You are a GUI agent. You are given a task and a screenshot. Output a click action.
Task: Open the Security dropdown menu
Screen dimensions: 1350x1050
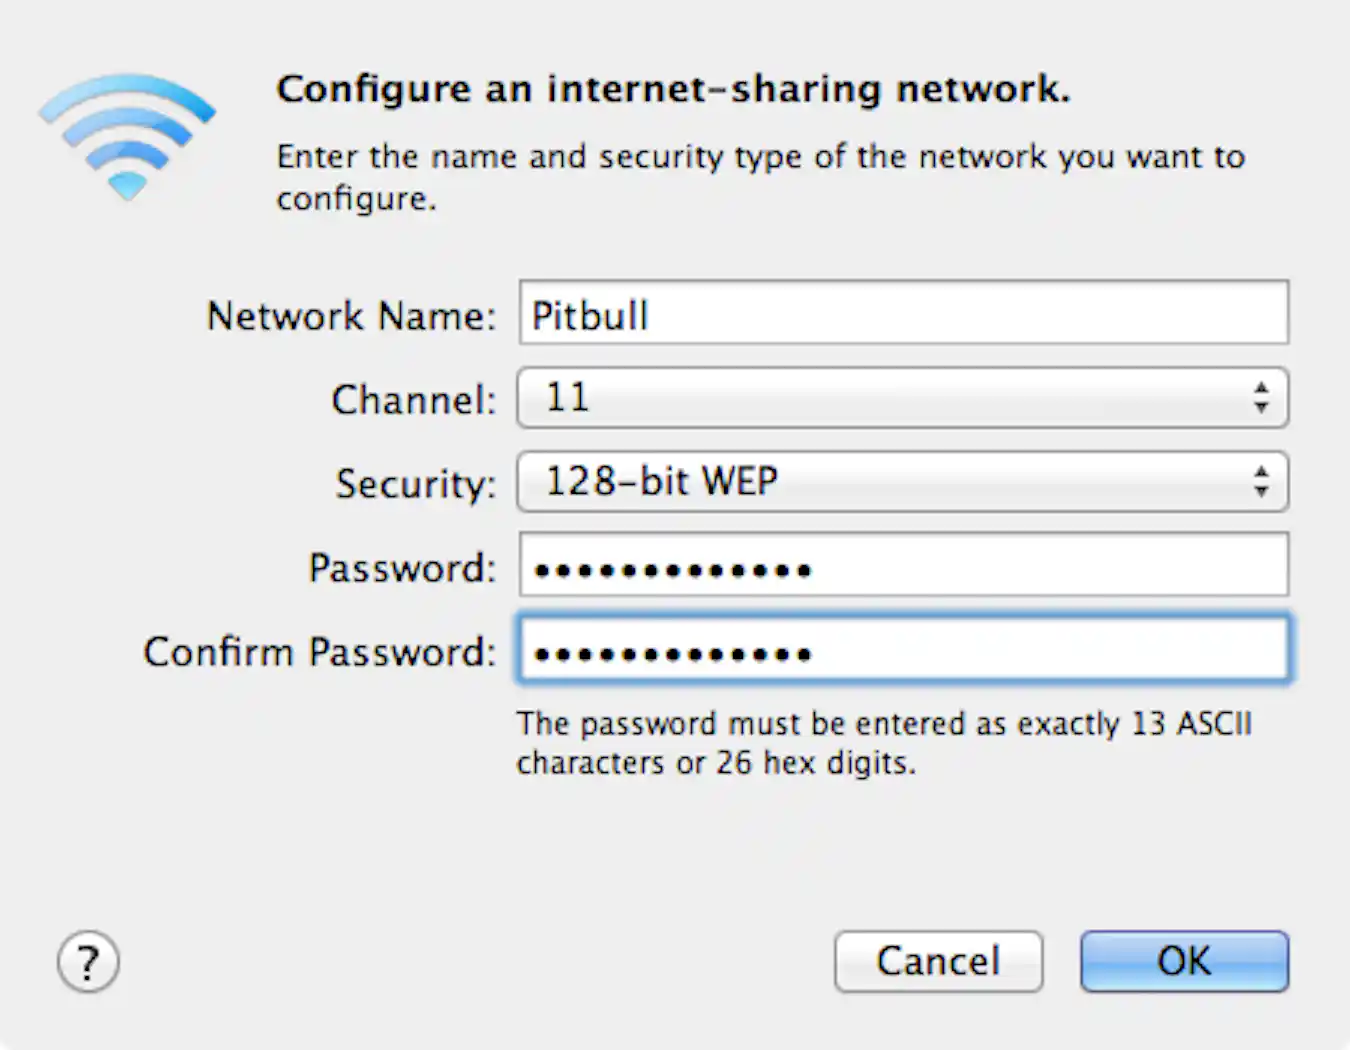[x=900, y=481]
